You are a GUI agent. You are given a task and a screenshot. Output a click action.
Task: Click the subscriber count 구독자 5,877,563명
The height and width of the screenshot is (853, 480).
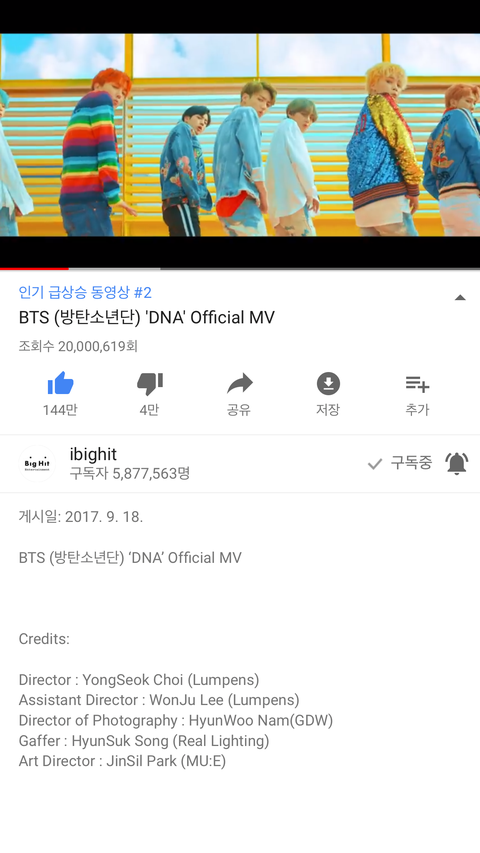(130, 473)
